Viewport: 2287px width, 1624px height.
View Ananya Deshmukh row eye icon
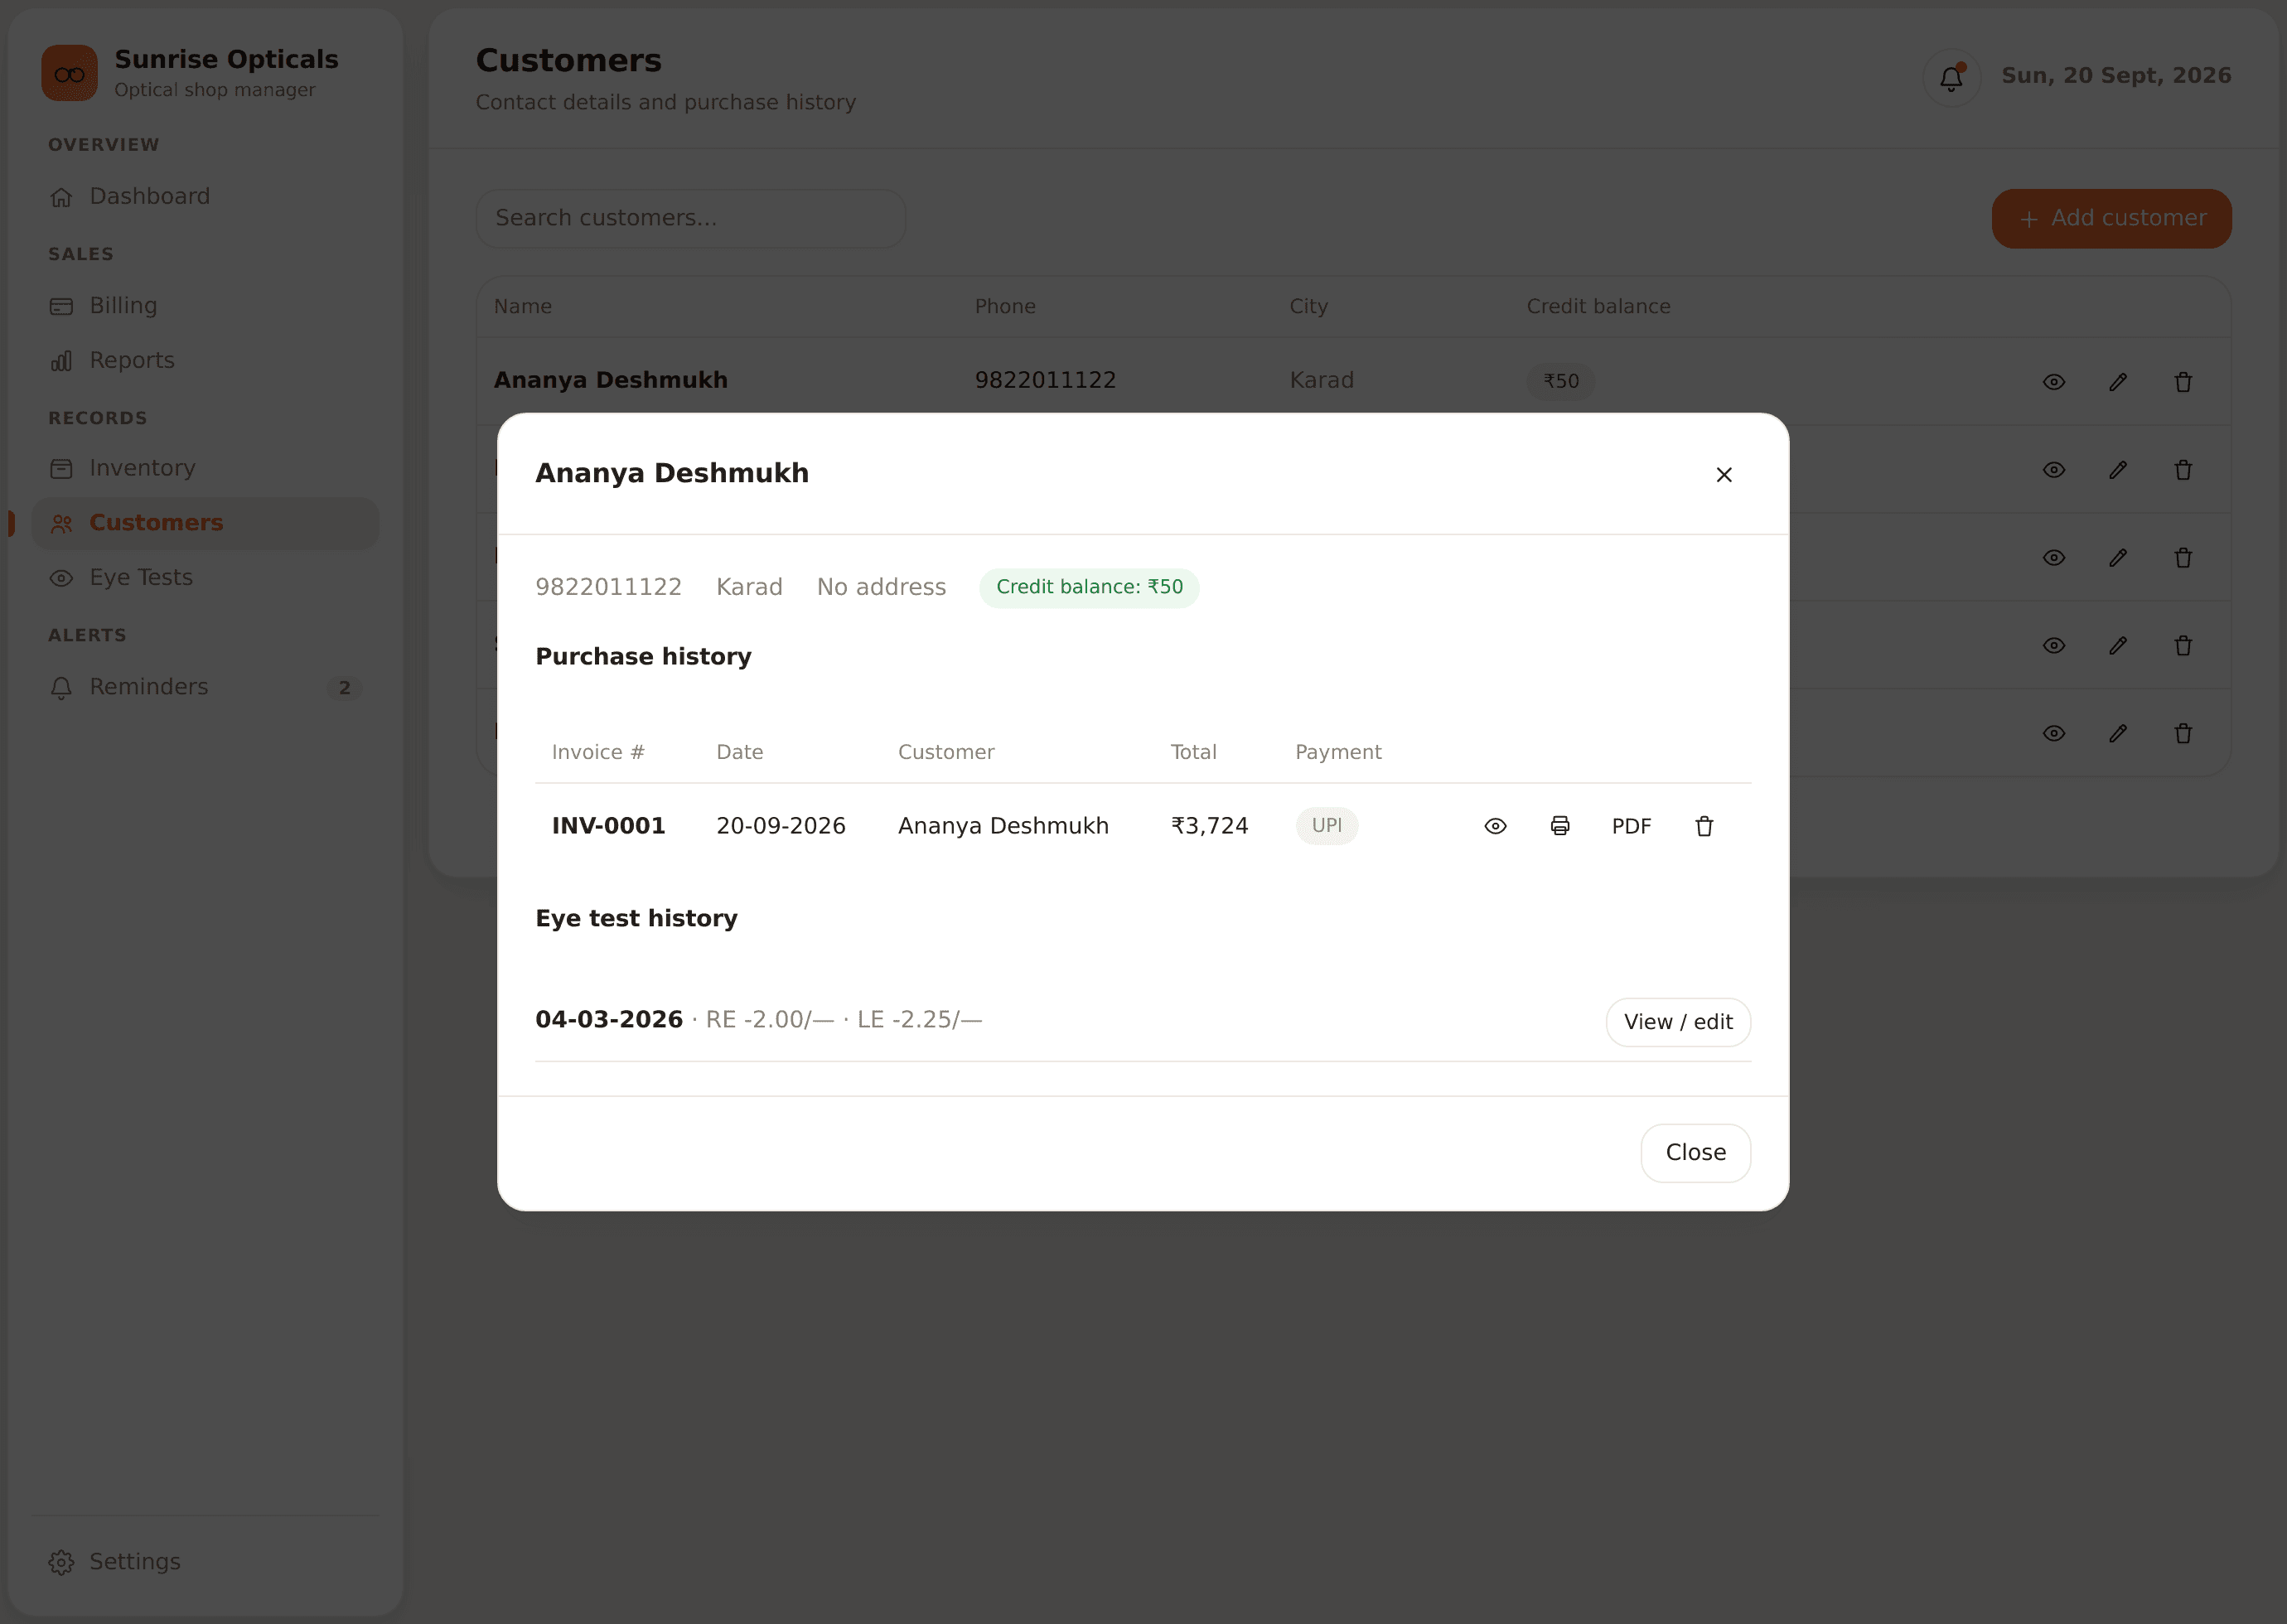(2053, 382)
